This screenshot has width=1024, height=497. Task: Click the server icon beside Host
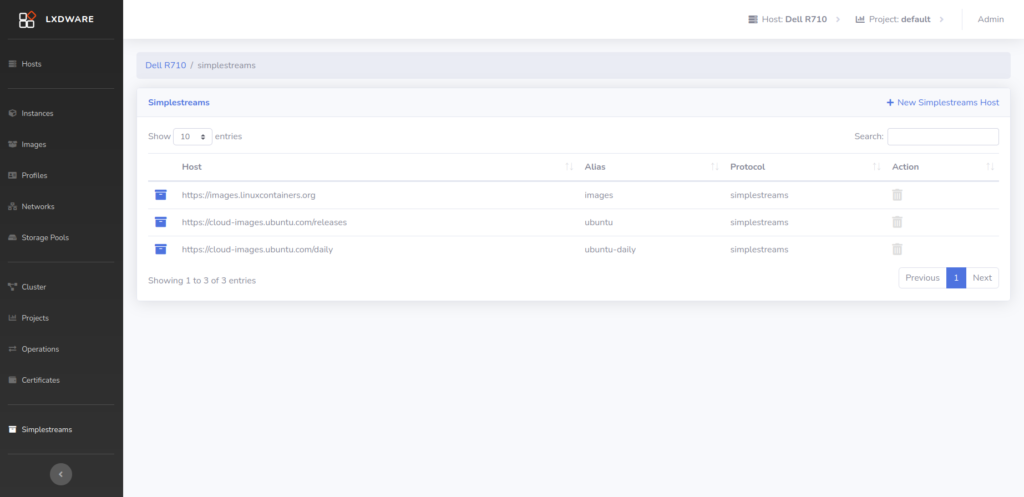[753, 20]
